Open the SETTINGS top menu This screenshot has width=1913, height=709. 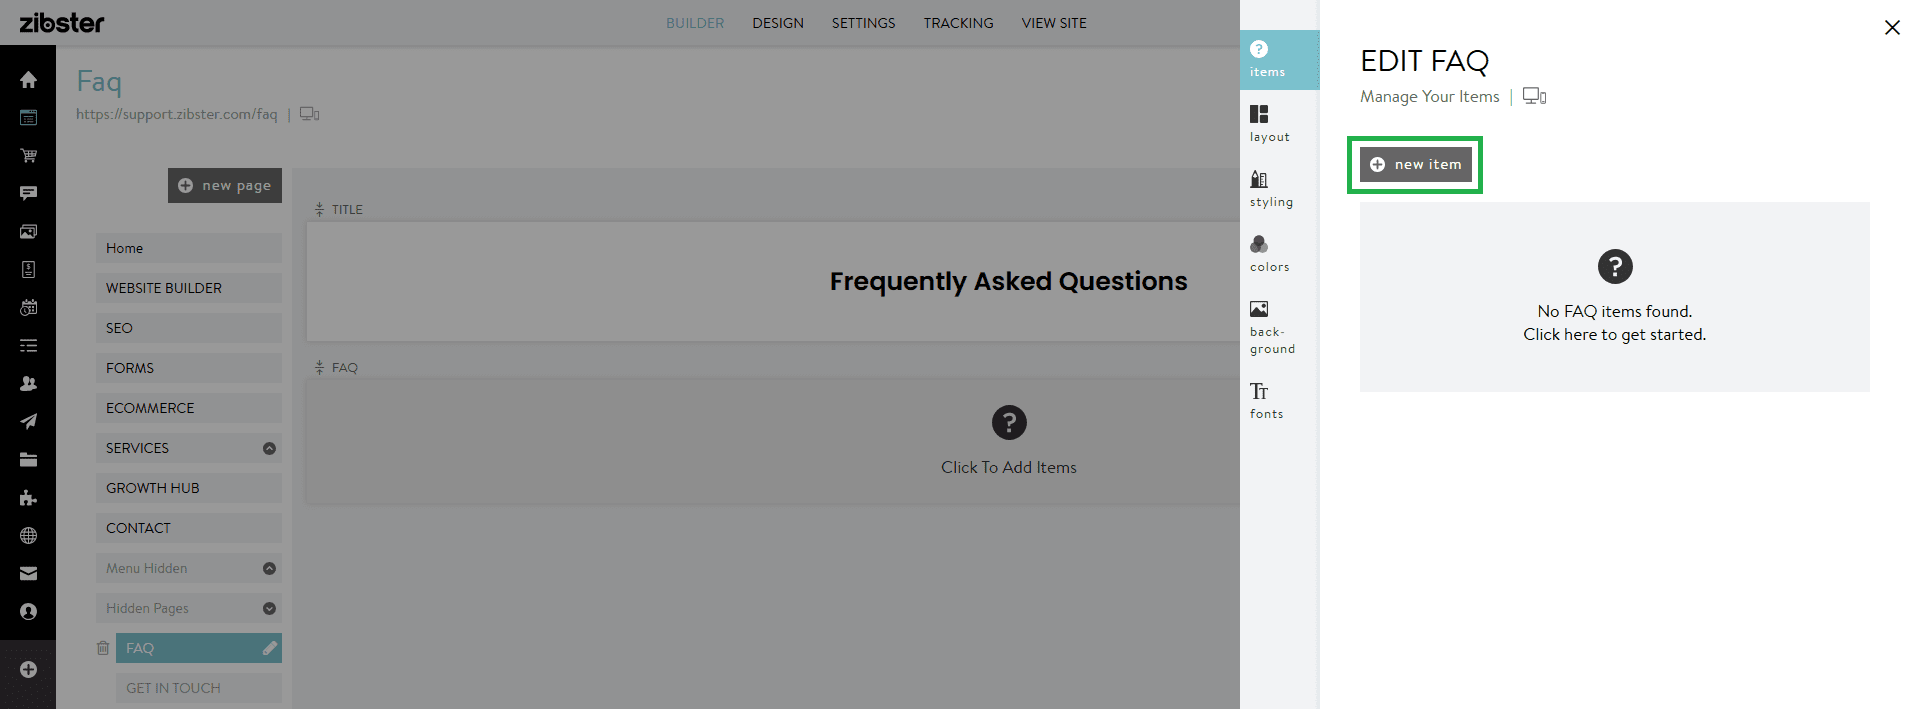[x=864, y=23]
